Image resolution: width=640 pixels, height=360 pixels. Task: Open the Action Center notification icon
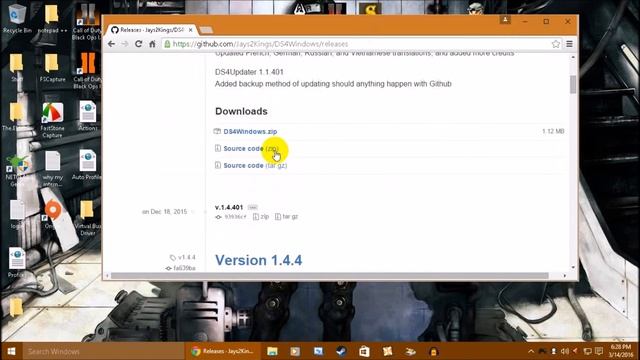coord(599,351)
